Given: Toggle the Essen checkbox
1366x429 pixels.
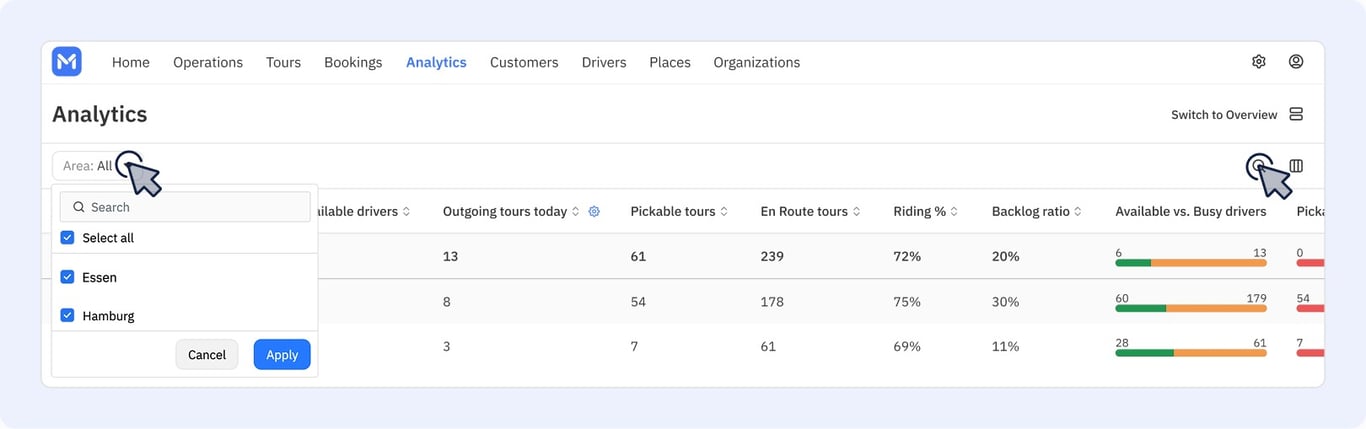Looking at the screenshot, I should coord(68,277).
